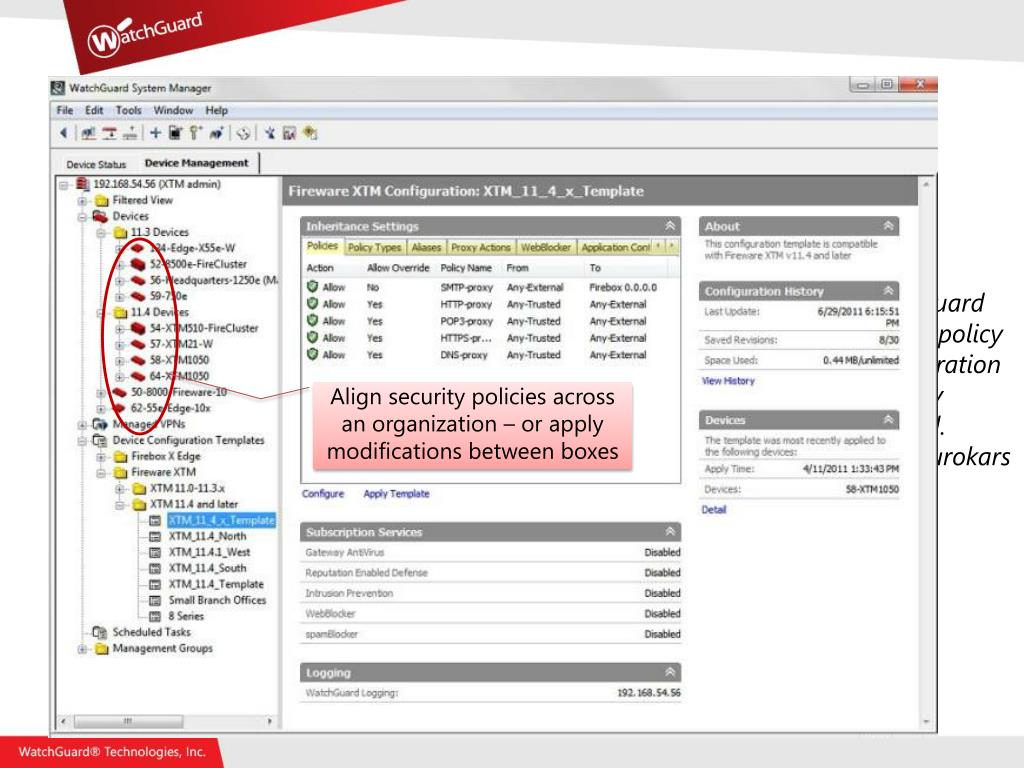Click the Device Configuration Templates icon
The width and height of the screenshot is (1024, 768).
coord(101,441)
